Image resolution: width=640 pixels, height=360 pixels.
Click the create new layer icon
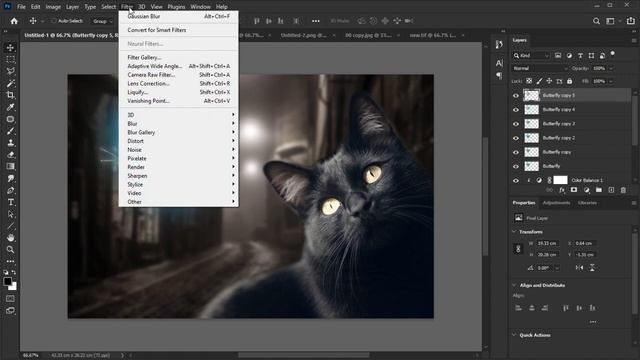pyautogui.click(x=611, y=190)
